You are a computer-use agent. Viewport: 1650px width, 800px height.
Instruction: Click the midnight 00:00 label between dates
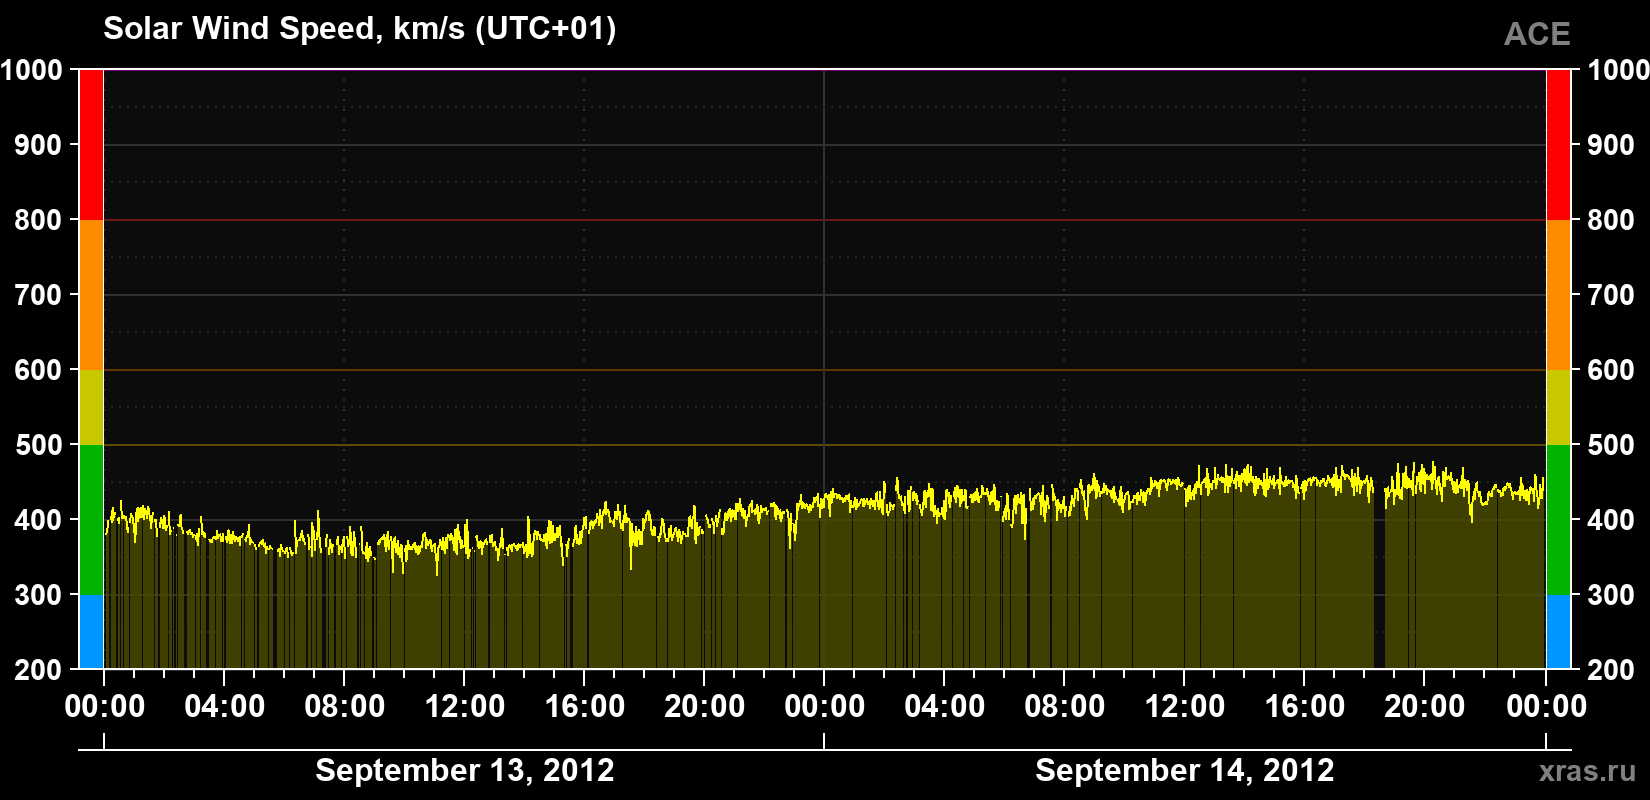click(x=825, y=707)
